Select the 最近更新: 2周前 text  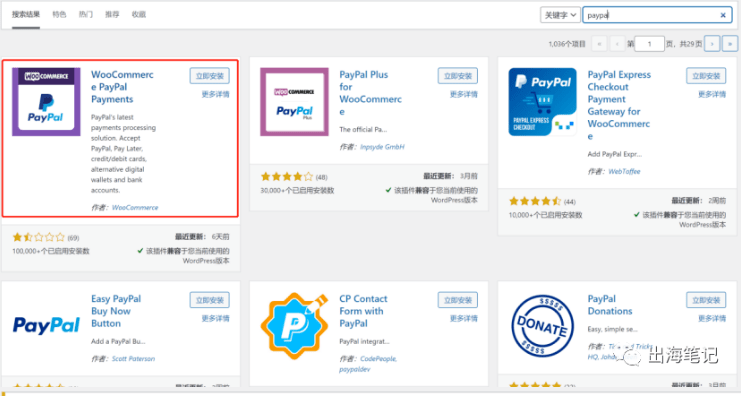coord(698,201)
